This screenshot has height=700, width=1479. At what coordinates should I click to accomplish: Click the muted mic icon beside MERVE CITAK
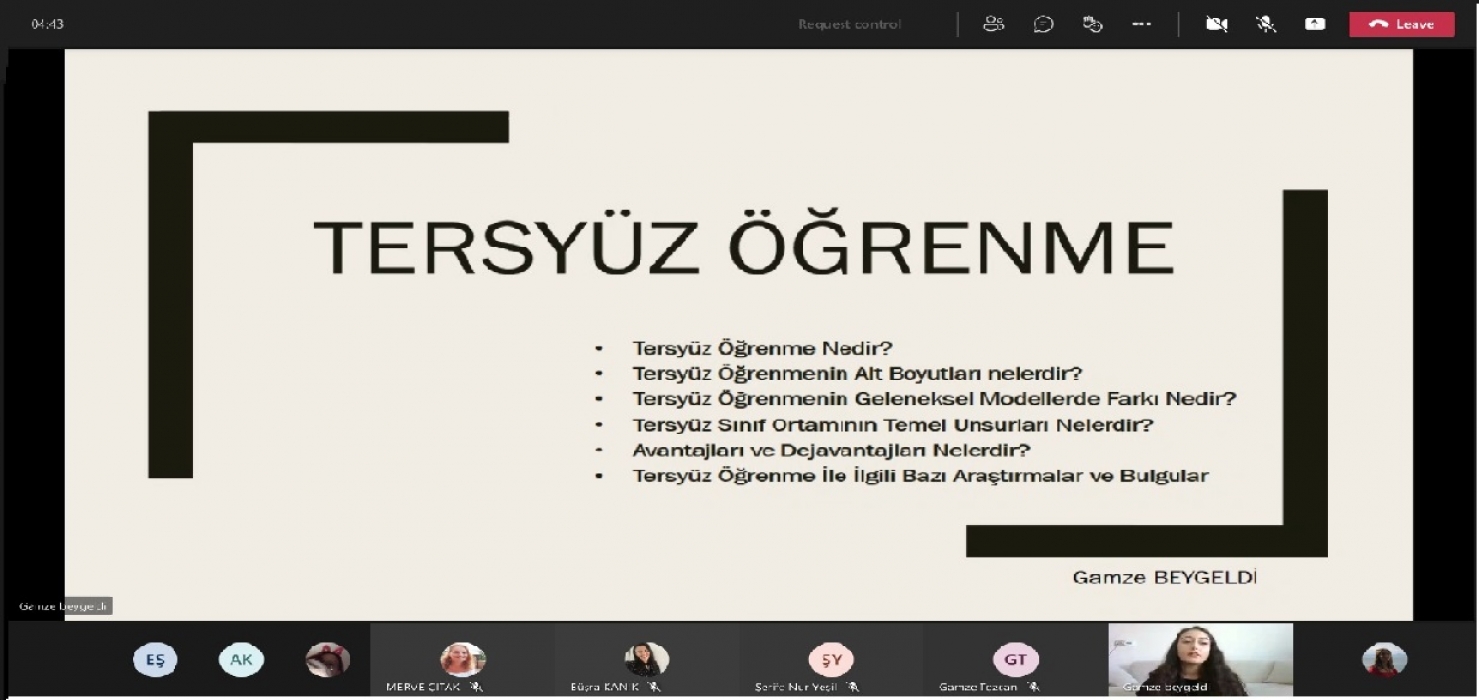click(475, 687)
